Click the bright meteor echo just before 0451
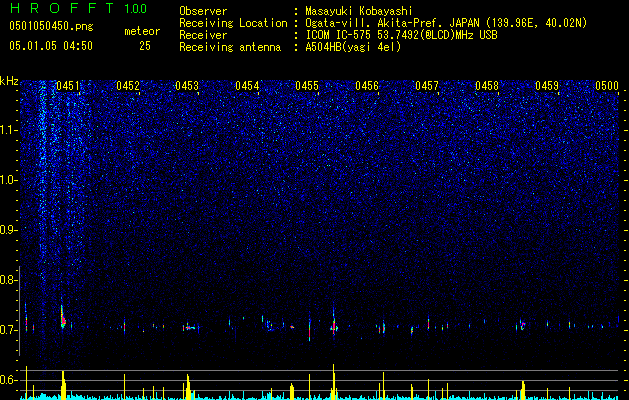The image size is (629, 400). point(63,317)
